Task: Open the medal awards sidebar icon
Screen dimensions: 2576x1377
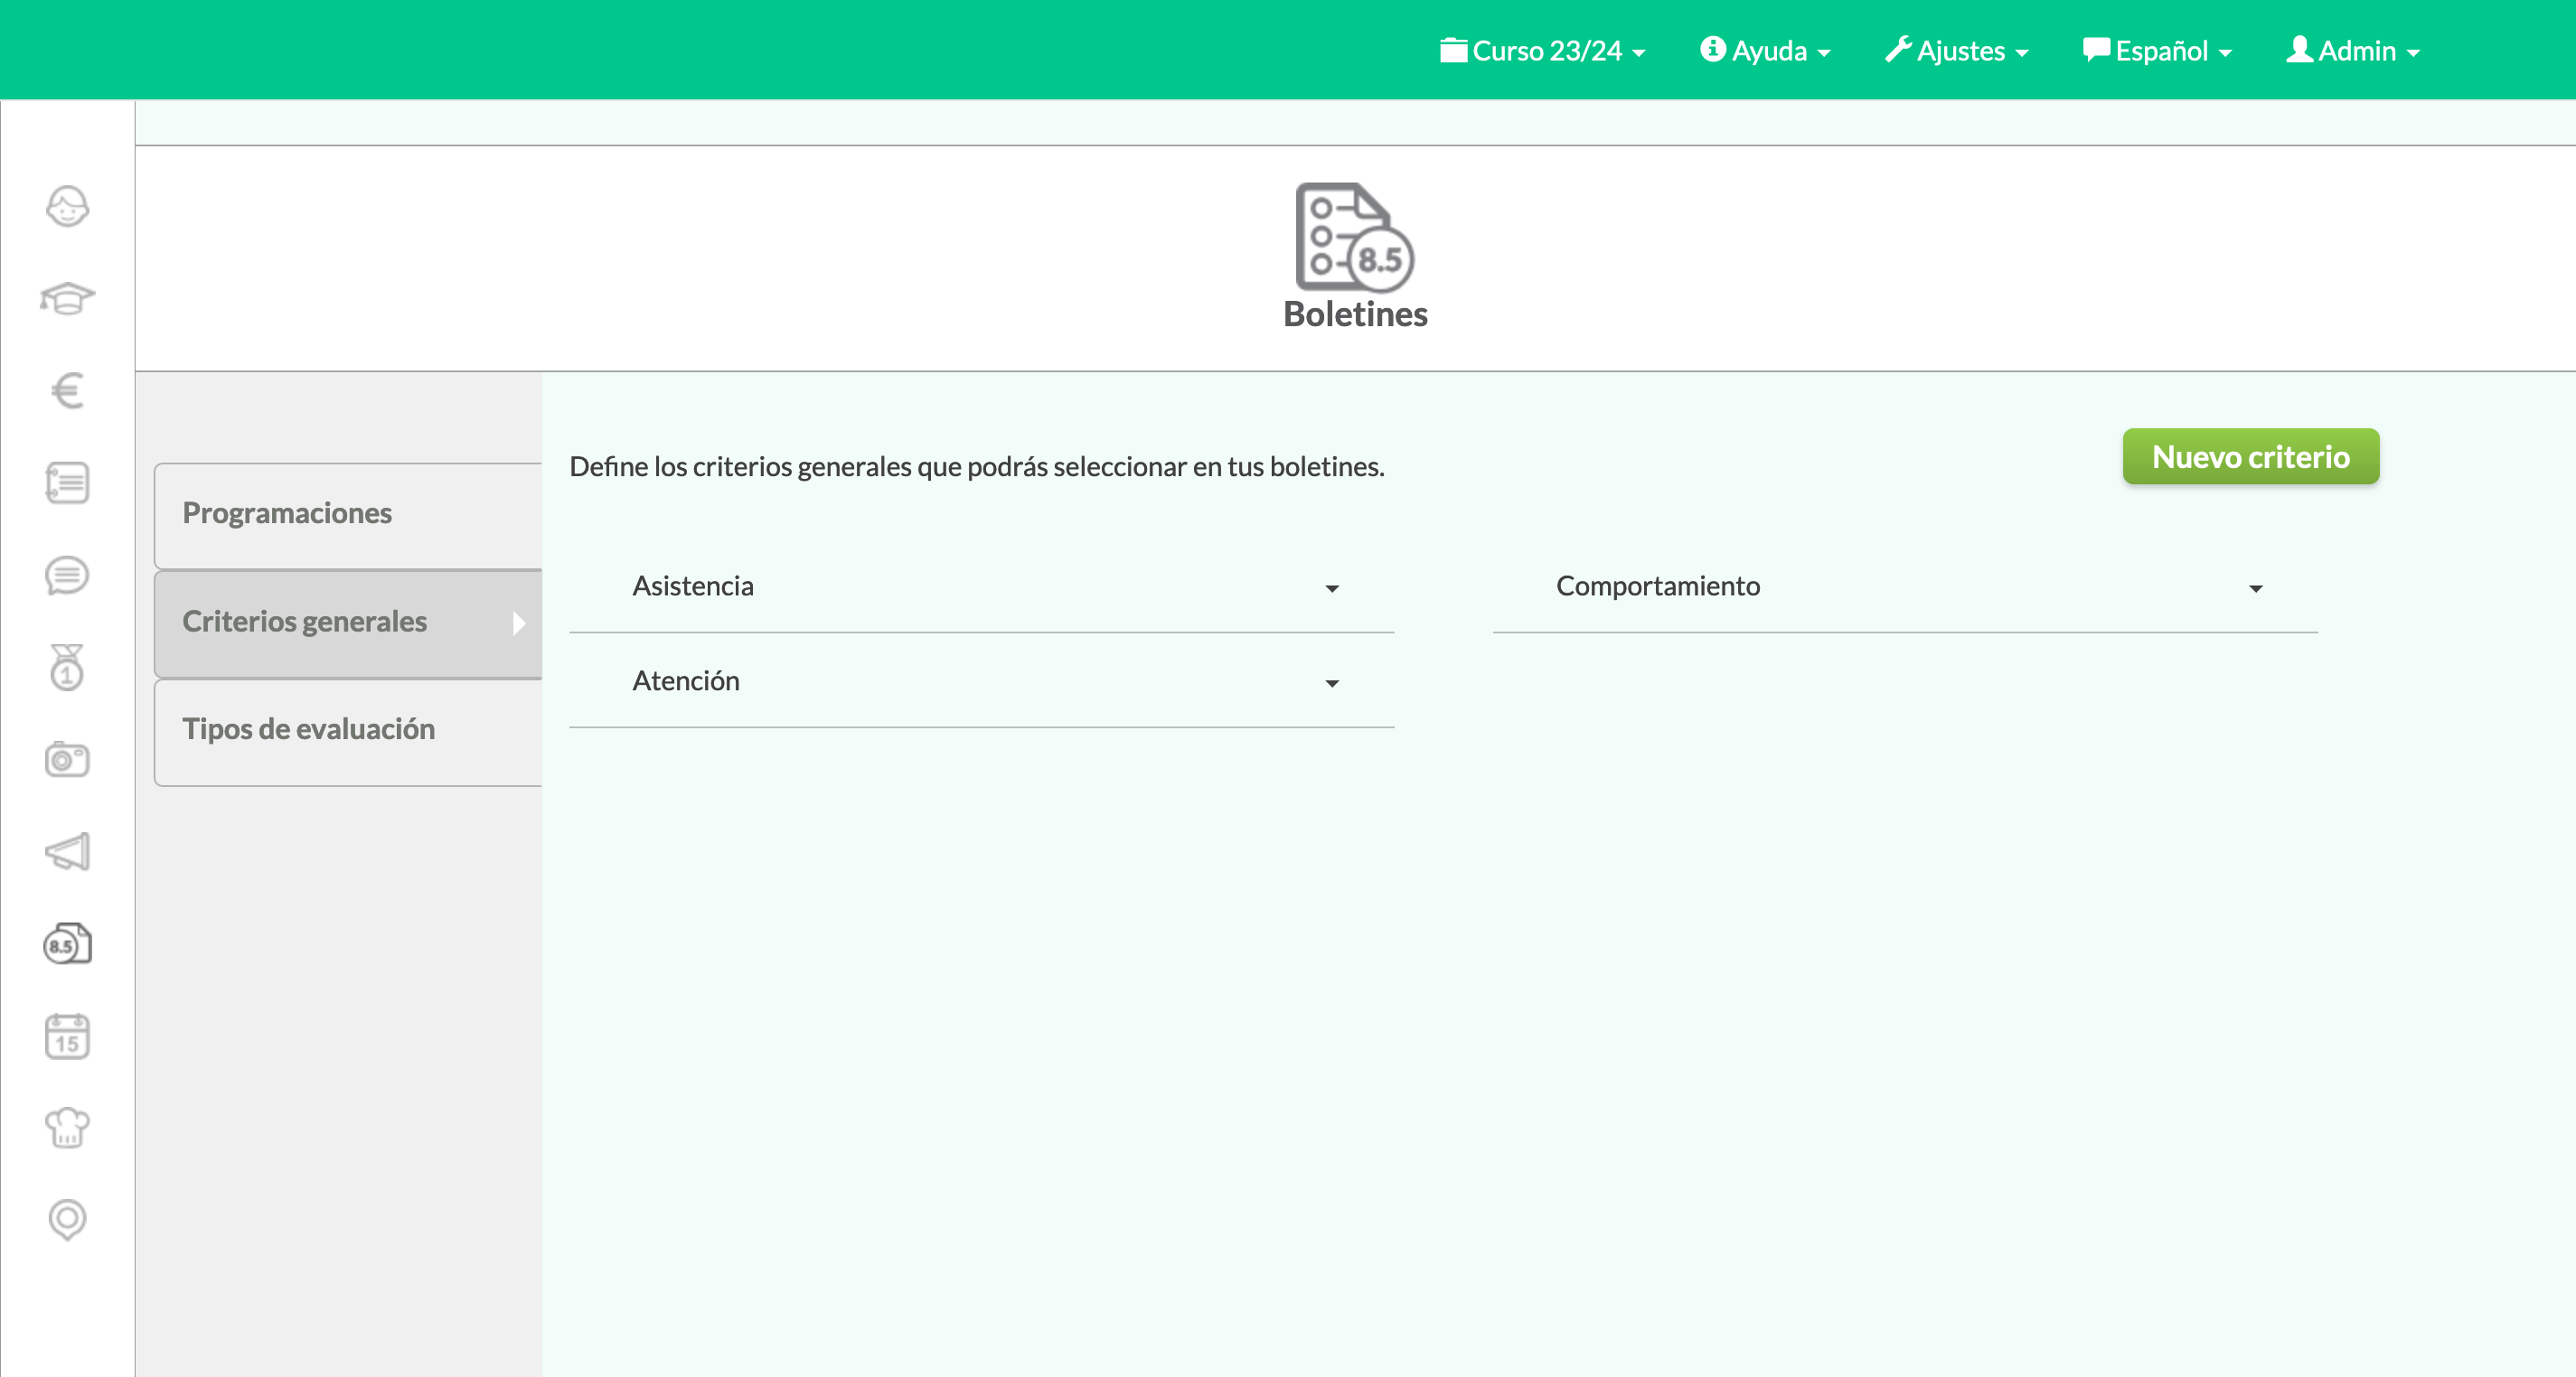Action: coord(67,667)
